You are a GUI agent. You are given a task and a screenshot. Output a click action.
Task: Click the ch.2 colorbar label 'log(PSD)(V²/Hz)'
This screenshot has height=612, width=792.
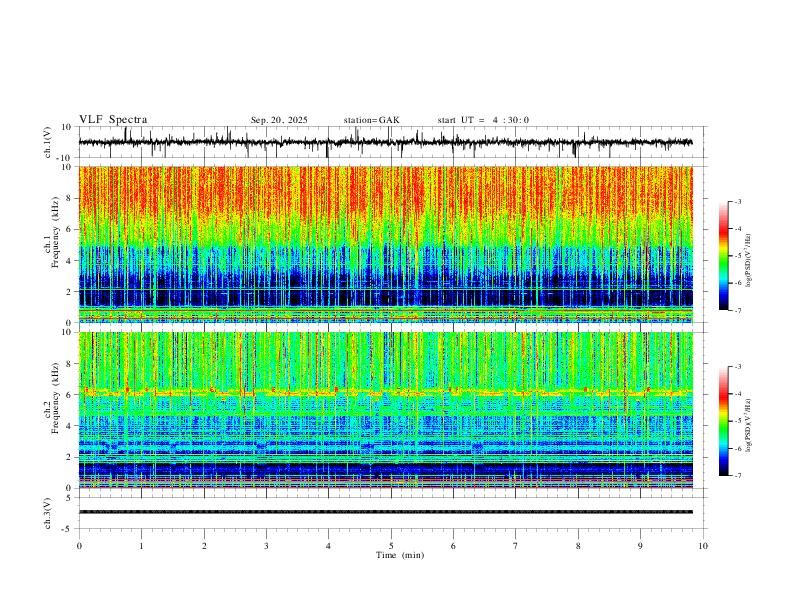748,425
